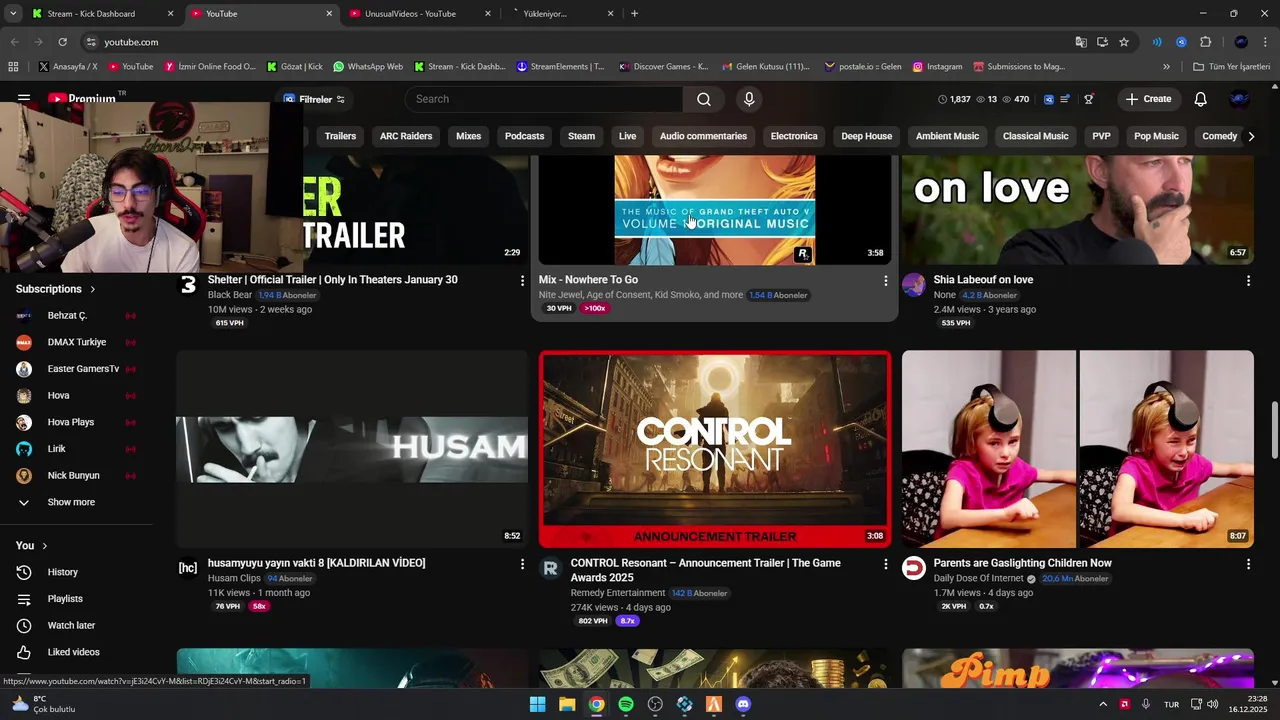This screenshot has width=1280, height=720.
Task: Activate voice search microphone
Action: click(x=749, y=99)
